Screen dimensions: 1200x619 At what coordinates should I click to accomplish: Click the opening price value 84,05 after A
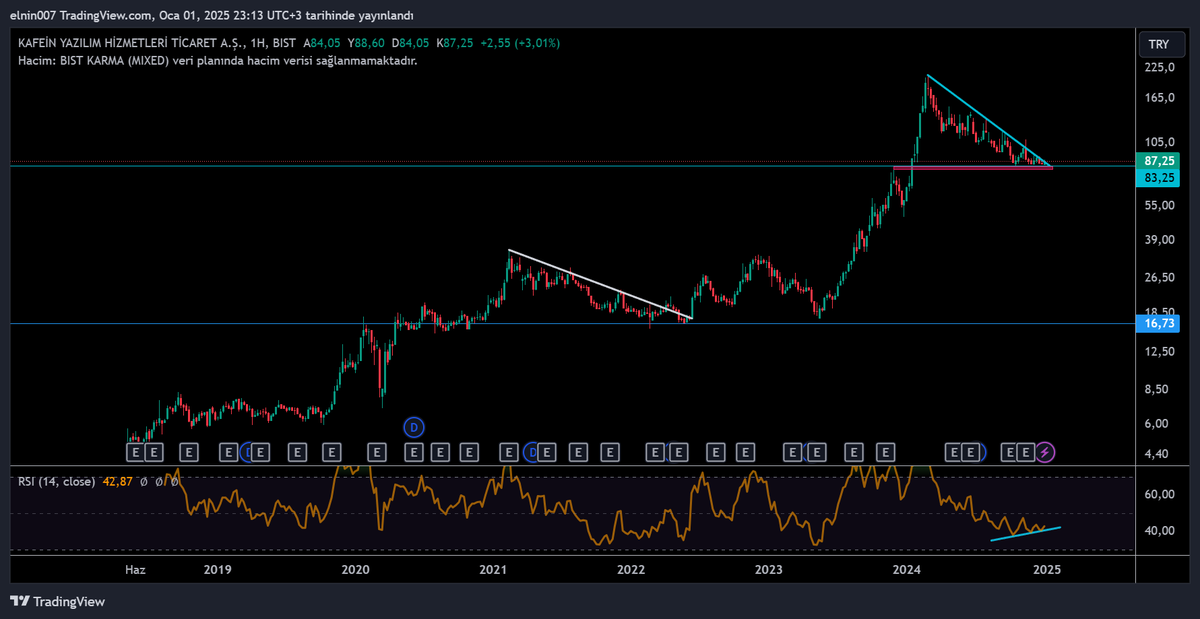click(x=326, y=43)
